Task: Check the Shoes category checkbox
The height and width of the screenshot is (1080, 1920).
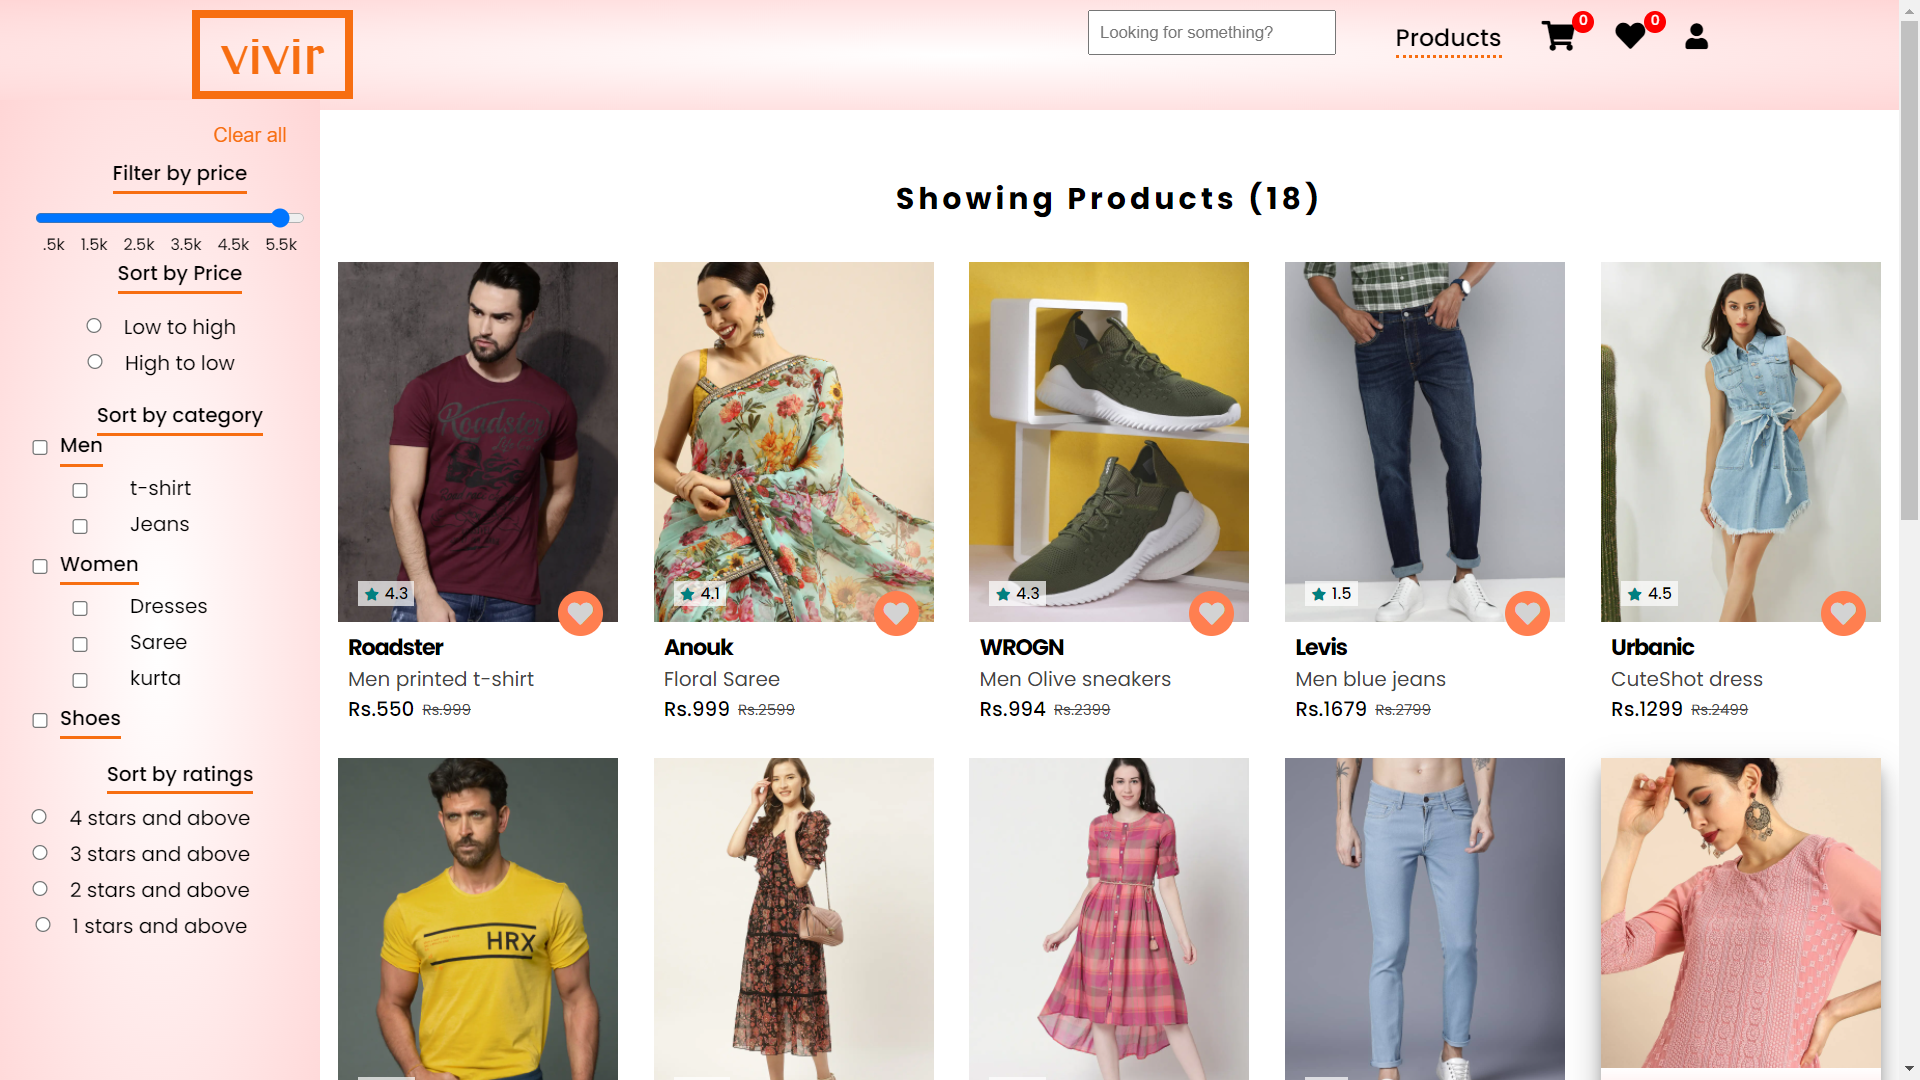Action: click(x=40, y=720)
